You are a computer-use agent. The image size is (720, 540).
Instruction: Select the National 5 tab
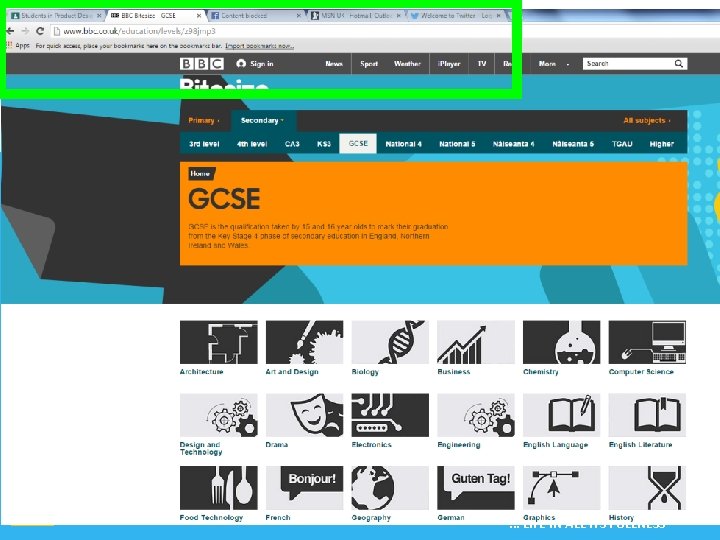pos(457,144)
